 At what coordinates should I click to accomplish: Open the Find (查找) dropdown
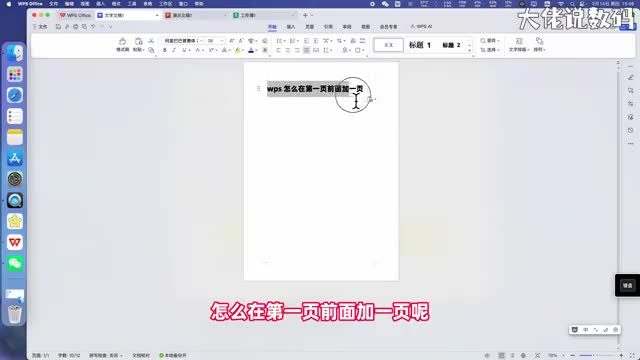point(490,41)
